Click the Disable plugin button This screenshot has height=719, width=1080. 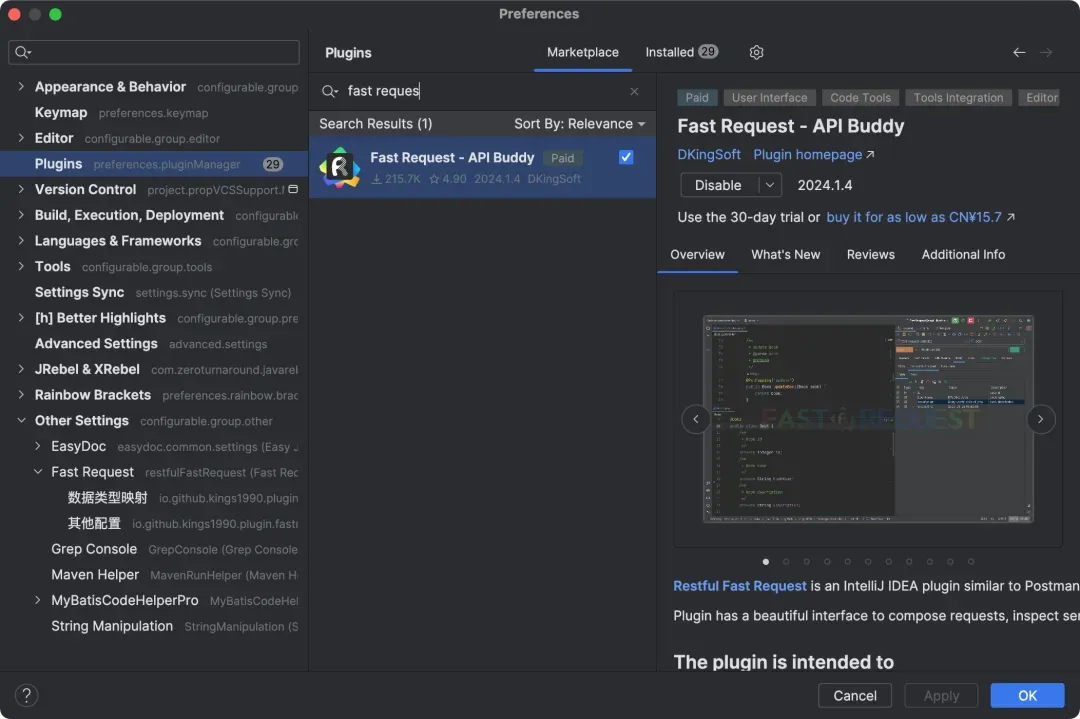click(718, 185)
